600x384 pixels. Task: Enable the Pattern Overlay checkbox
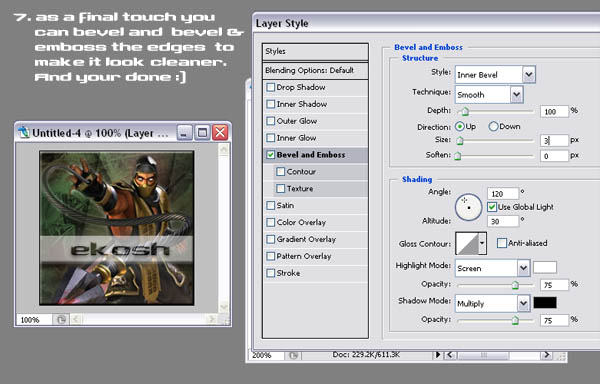click(x=270, y=256)
